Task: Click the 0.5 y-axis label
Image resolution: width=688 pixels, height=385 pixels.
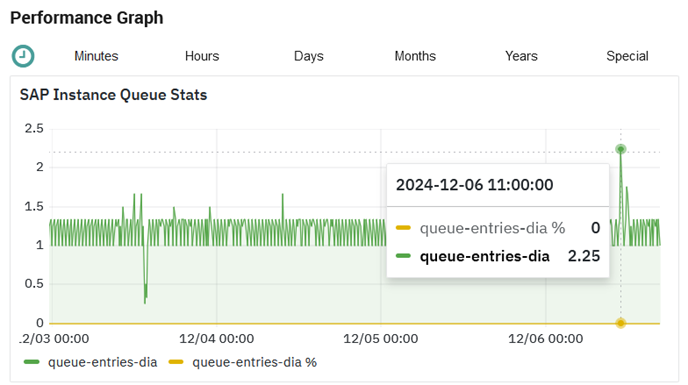Action: pyautogui.click(x=34, y=284)
